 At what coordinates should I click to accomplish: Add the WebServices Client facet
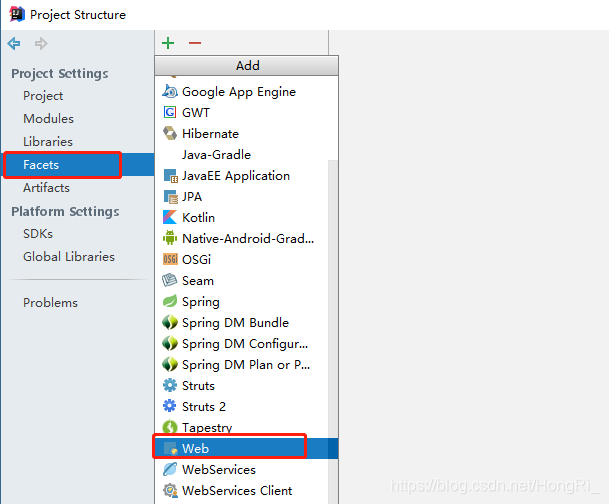242,490
